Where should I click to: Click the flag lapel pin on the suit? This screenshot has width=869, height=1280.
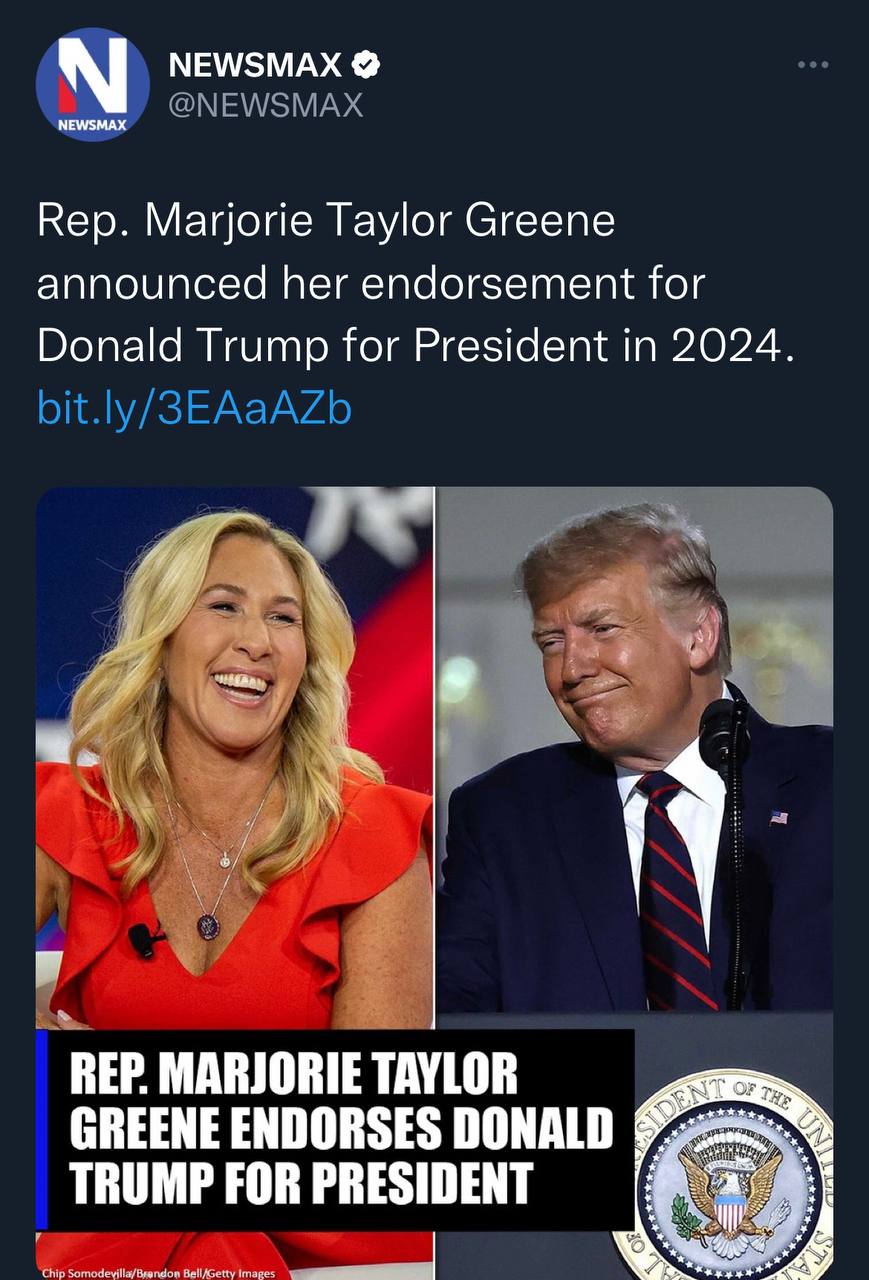(x=778, y=817)
